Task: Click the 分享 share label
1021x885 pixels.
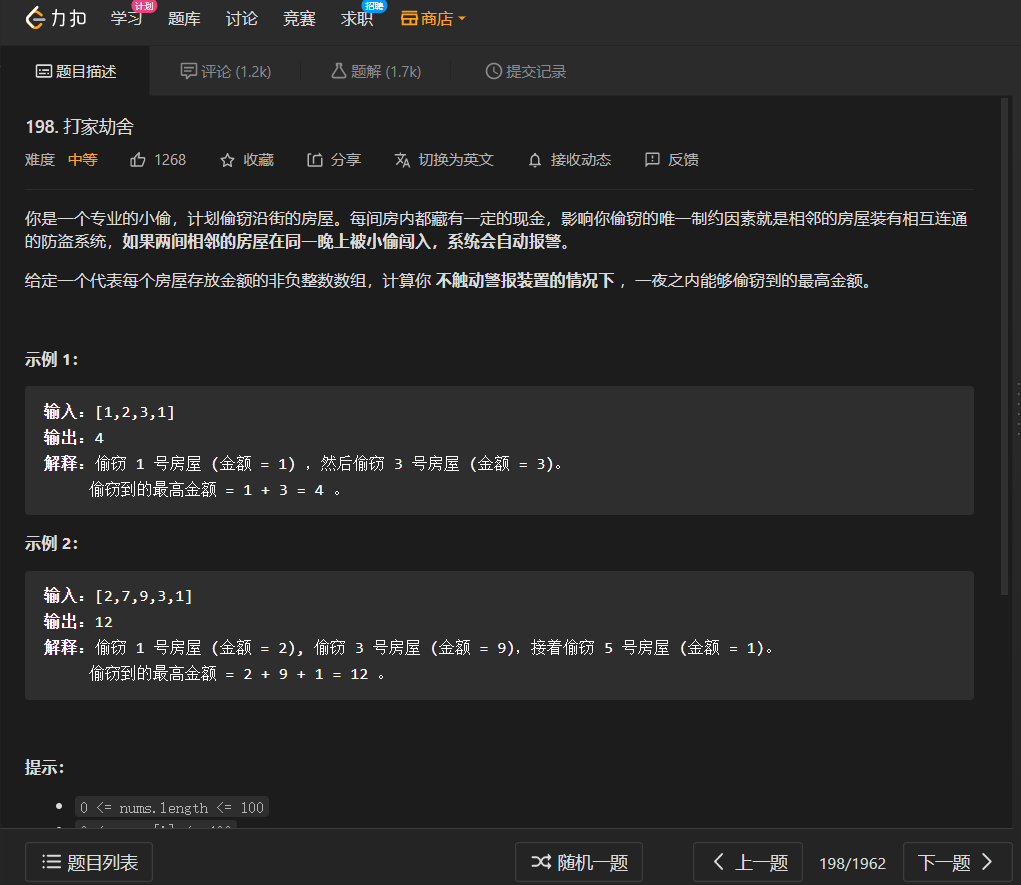Action: click(346, 160)
